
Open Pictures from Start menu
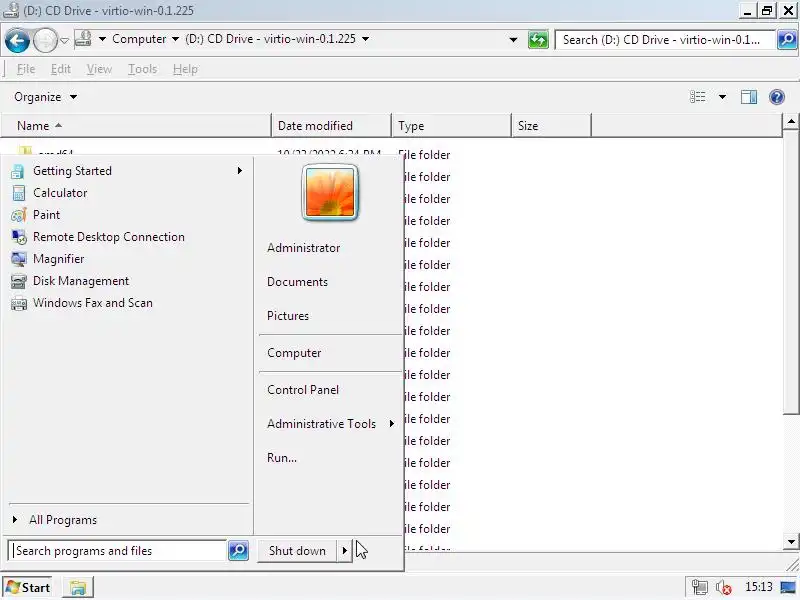pyautogui.click(x=288, y=316)
